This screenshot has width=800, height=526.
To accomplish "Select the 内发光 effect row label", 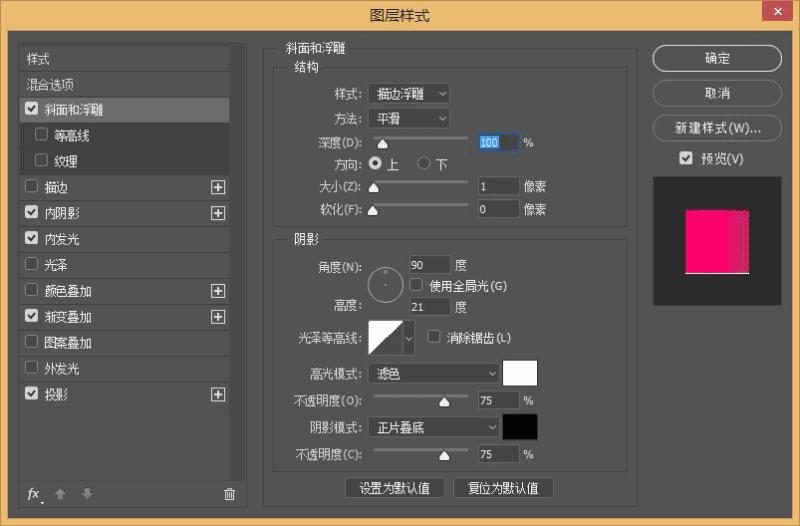I will pos(62,239).
